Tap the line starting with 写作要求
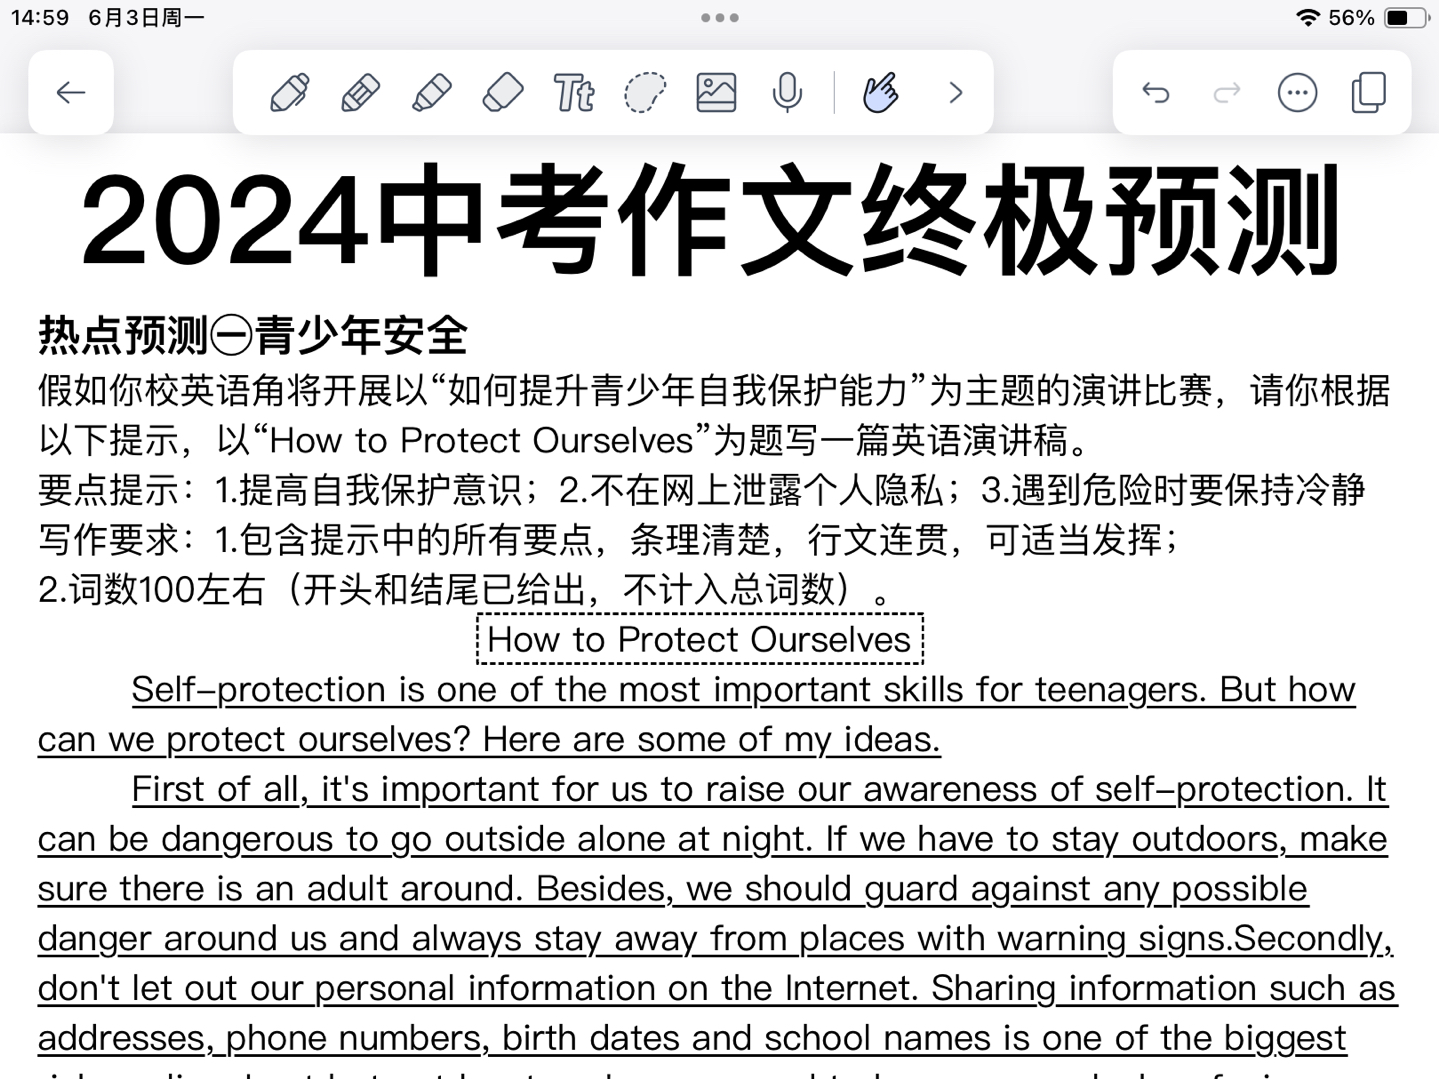The height and width of the screenshot is (1079, 1439). (610, 540)
